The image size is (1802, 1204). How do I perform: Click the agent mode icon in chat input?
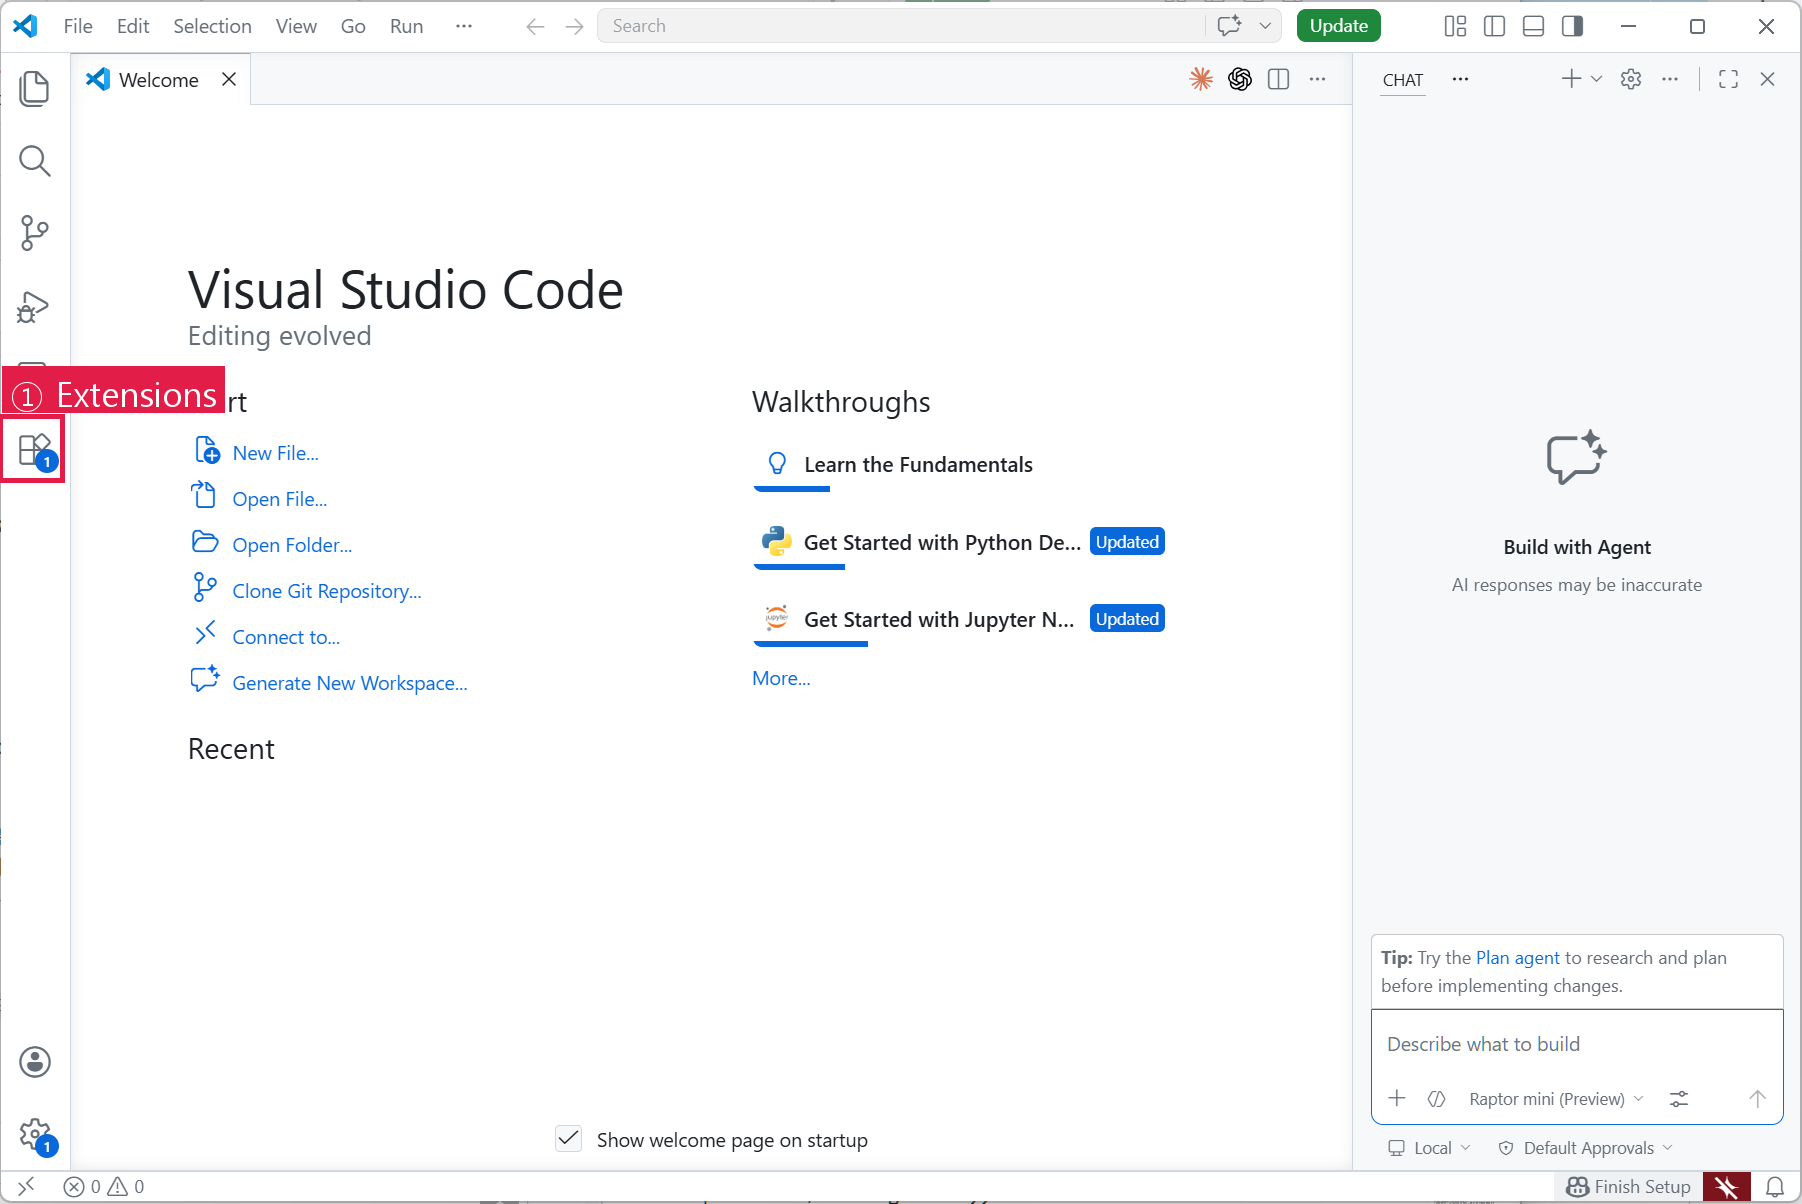point(1436,1099)
